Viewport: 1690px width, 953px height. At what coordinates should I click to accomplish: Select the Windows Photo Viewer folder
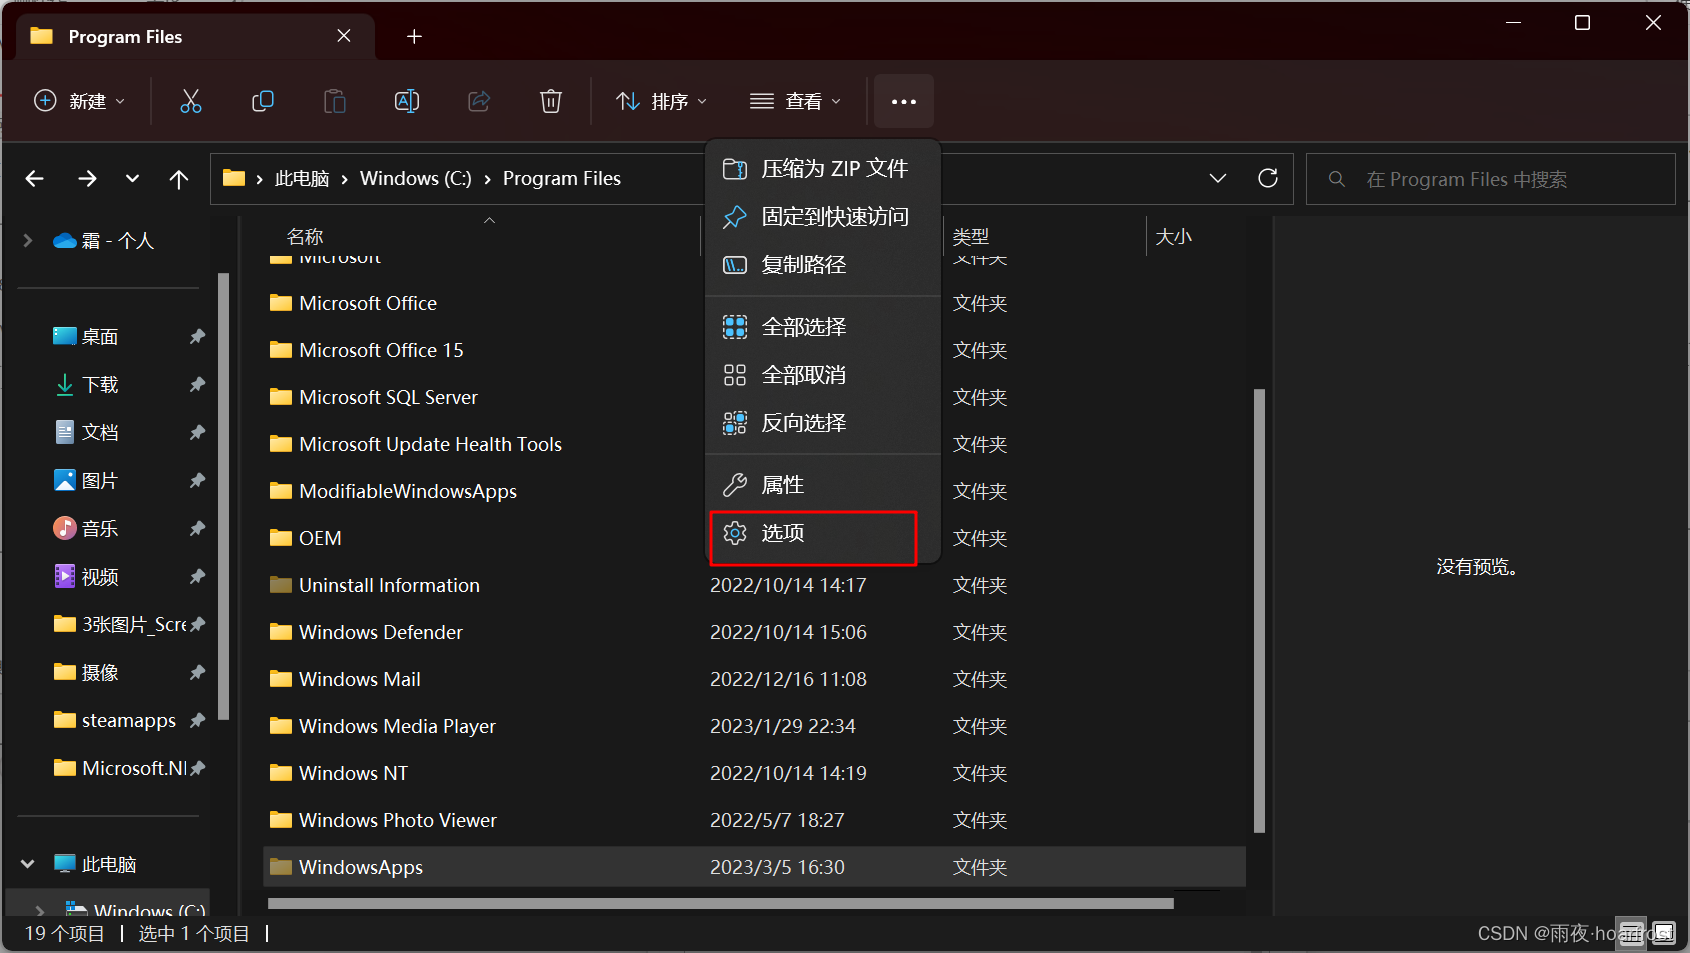[754, 820]
